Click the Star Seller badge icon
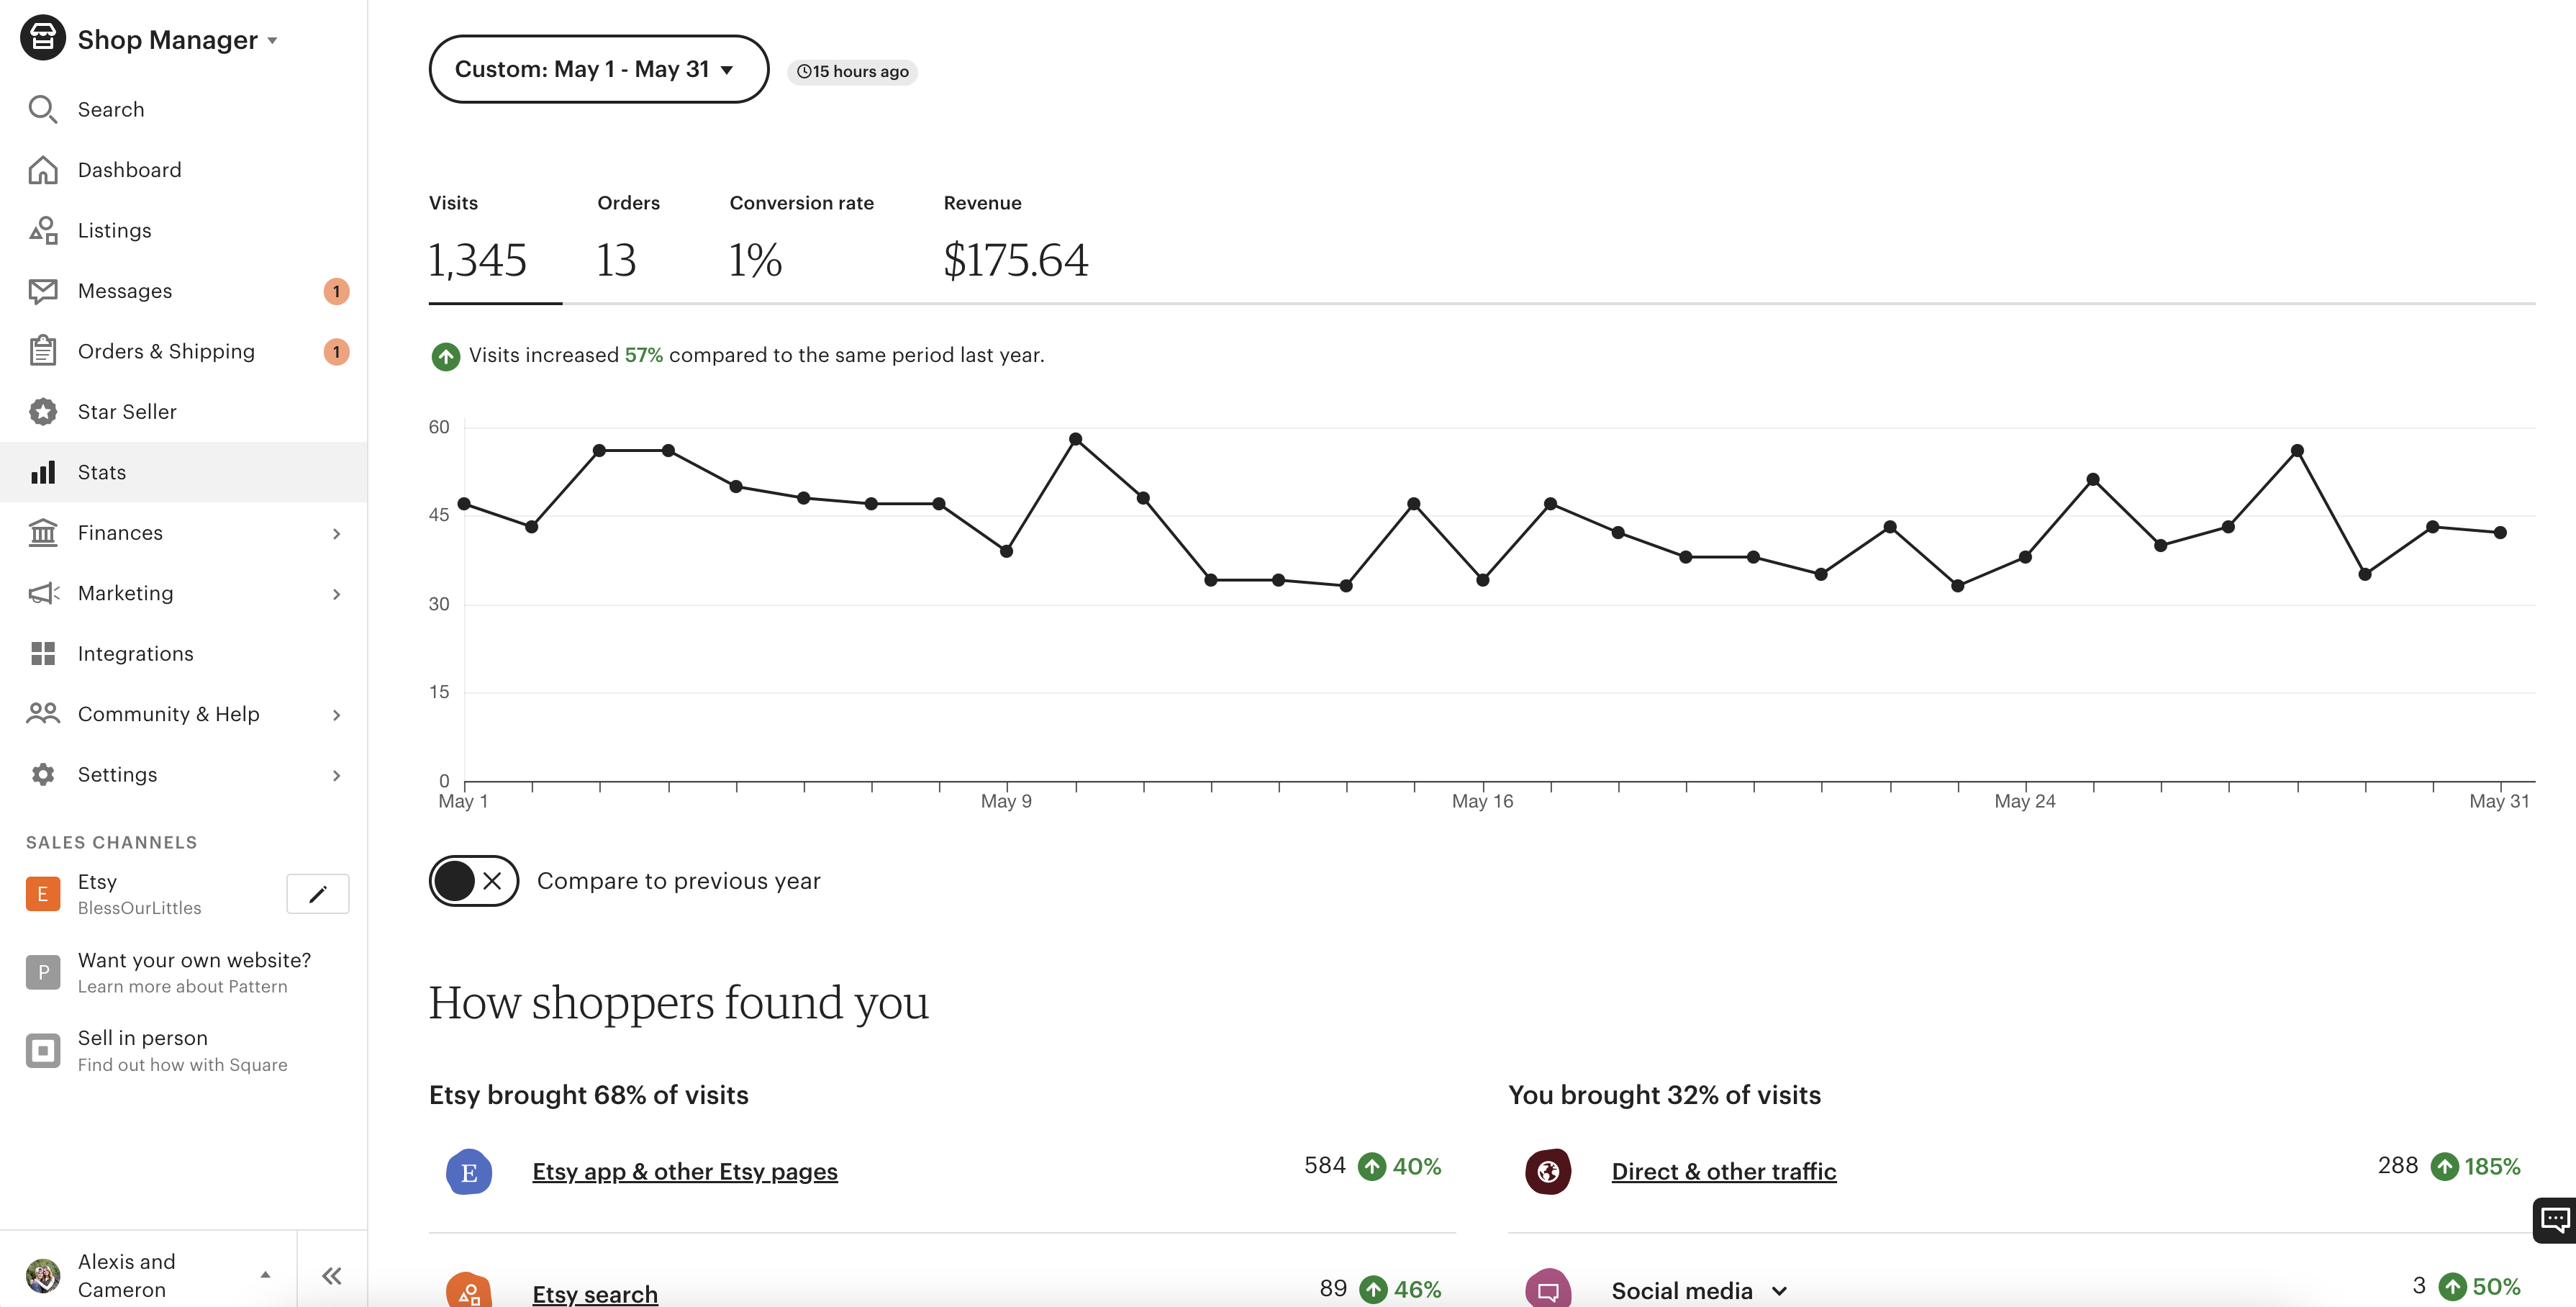This screenshot has width=2576, height=1307. tap(43, 412)
